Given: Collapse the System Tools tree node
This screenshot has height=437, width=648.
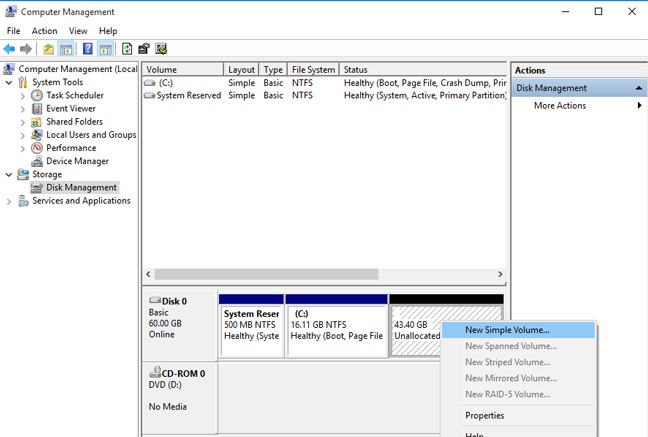Looking at the screenshot, I should pyautogui.click(x=9, y=82).
